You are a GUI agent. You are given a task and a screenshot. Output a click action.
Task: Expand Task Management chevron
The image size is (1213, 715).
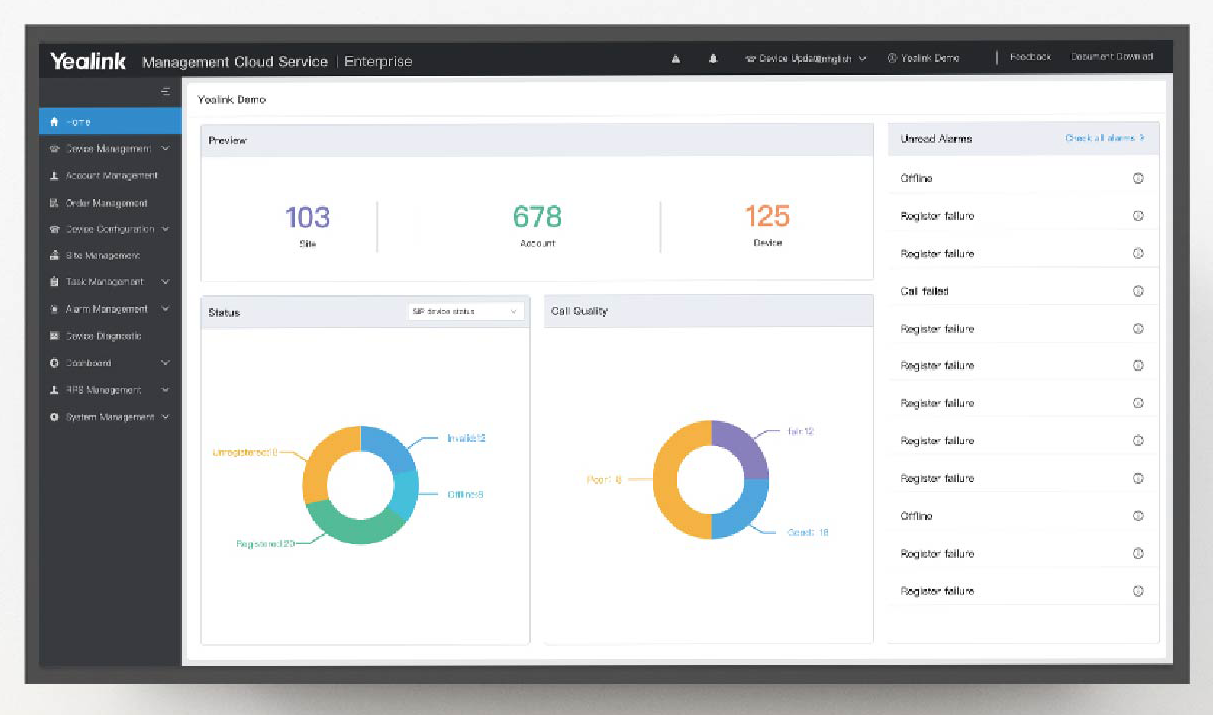pyautogui.click(x=165, y=282)
